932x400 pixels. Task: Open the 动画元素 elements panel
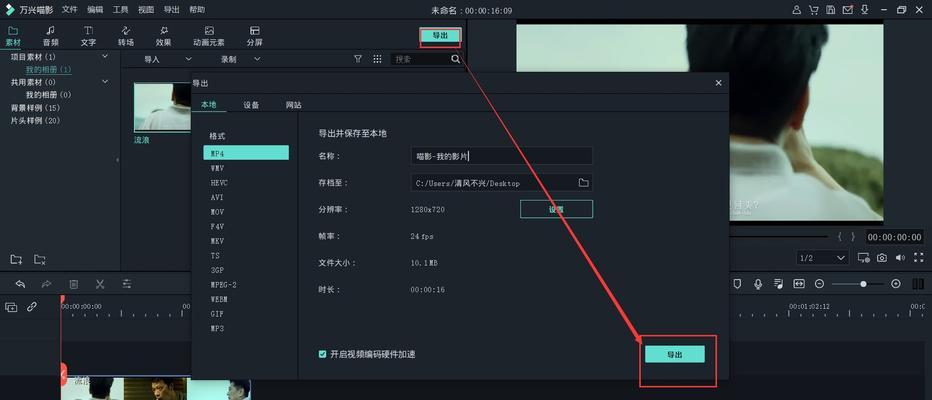click(209, 36)
